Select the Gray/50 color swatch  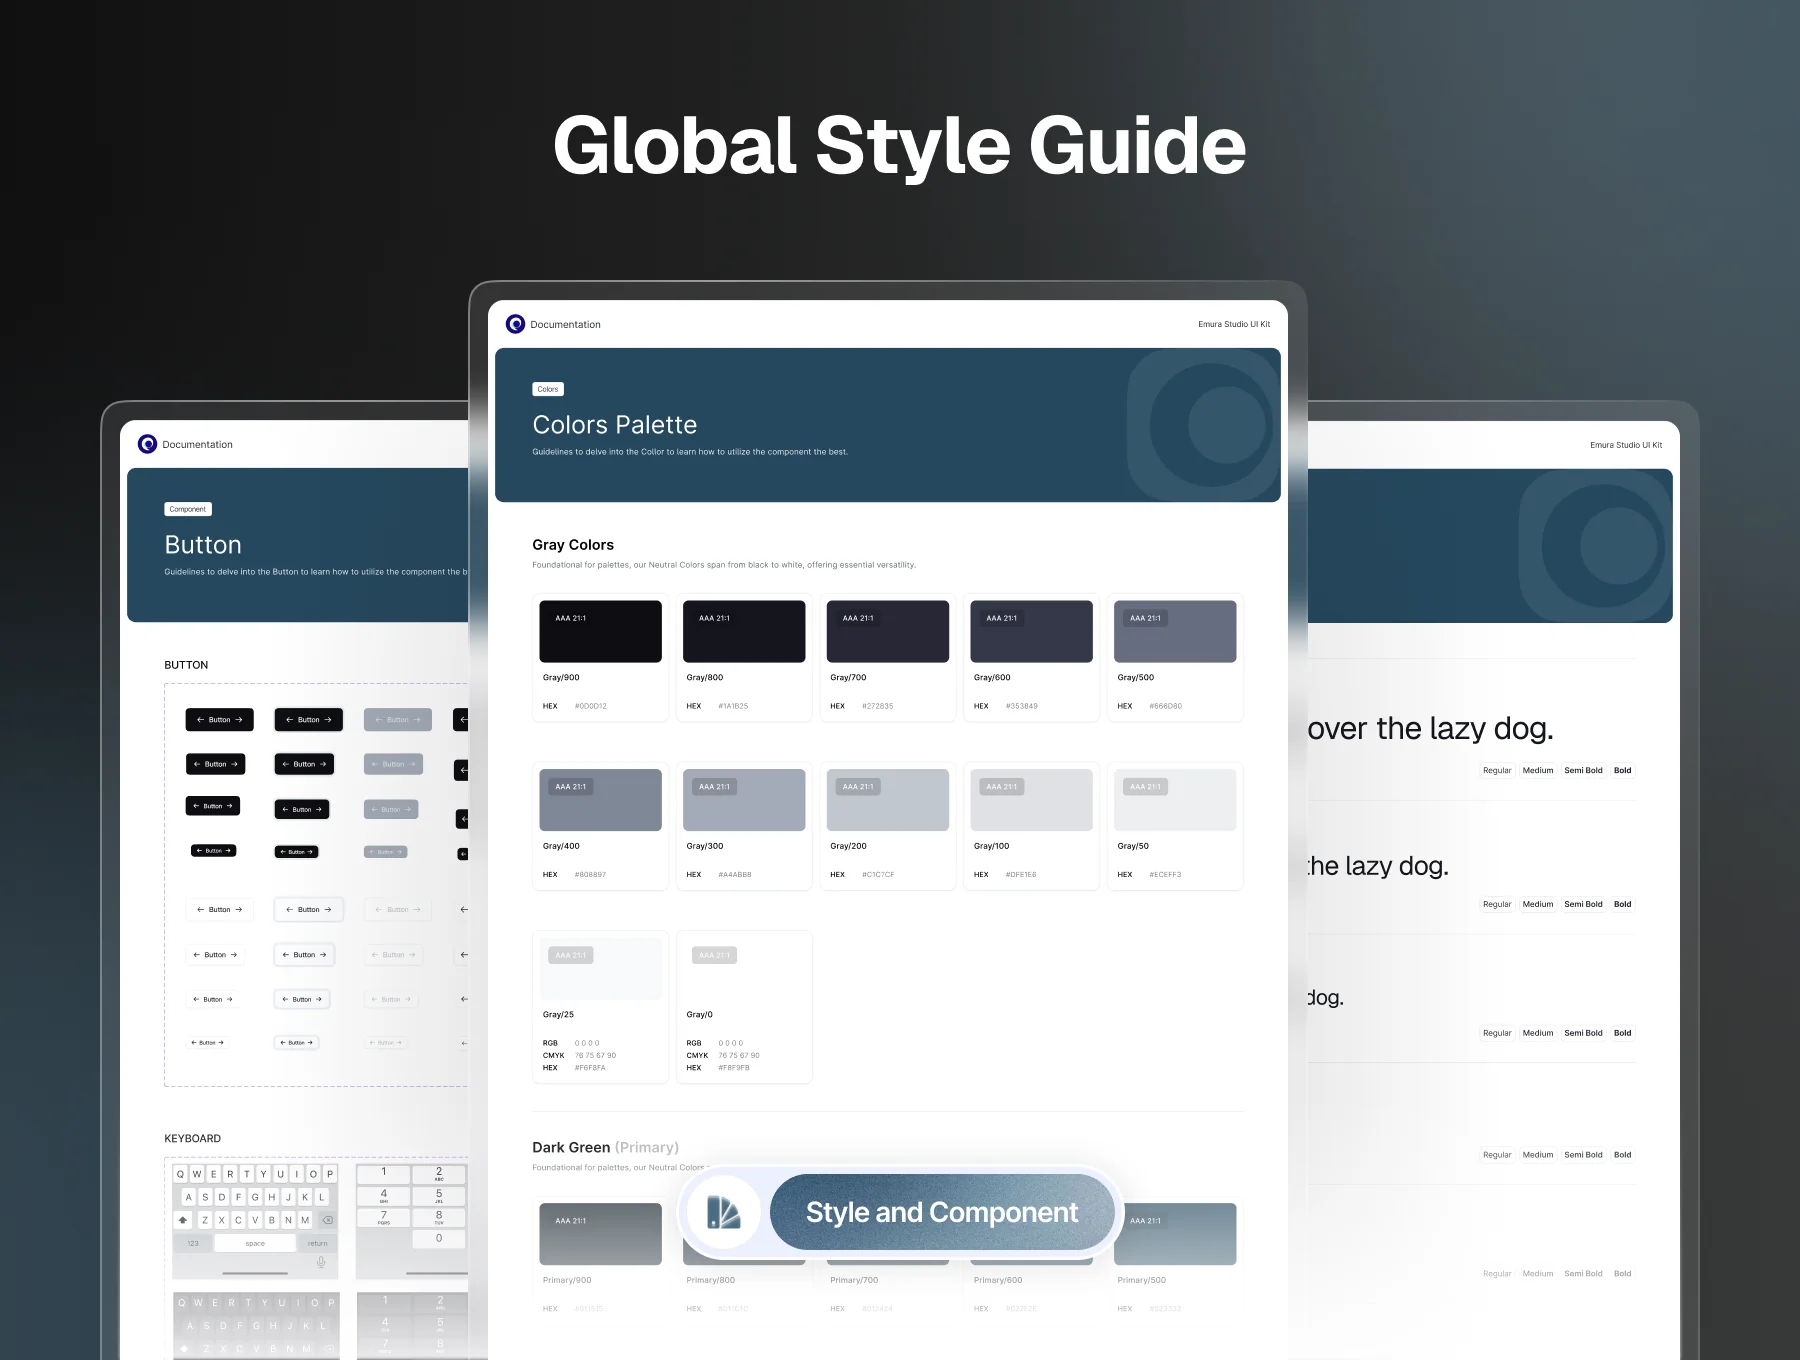click(1175, 800)
